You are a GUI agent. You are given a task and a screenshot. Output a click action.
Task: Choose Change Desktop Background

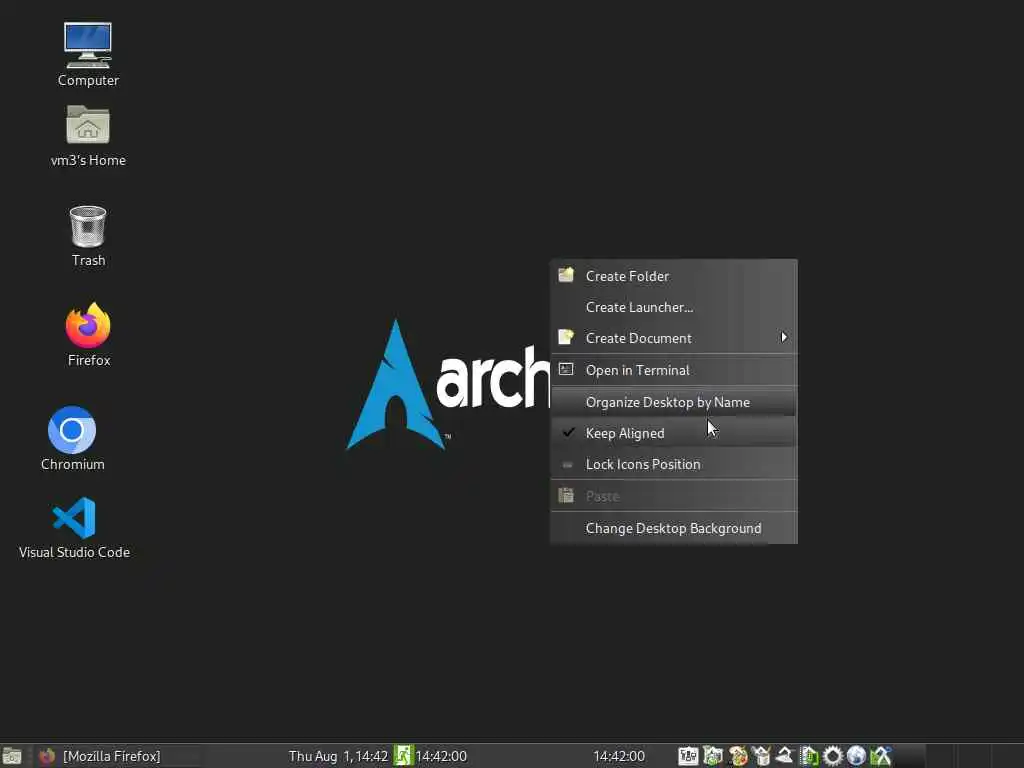[674, 528]
